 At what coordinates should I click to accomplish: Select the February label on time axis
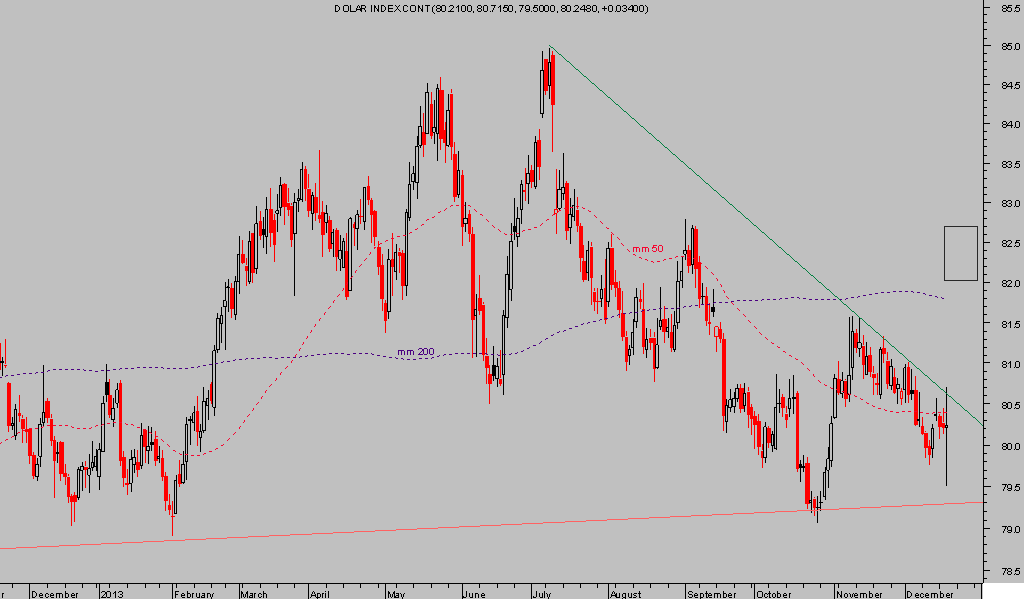click(196, 593)
